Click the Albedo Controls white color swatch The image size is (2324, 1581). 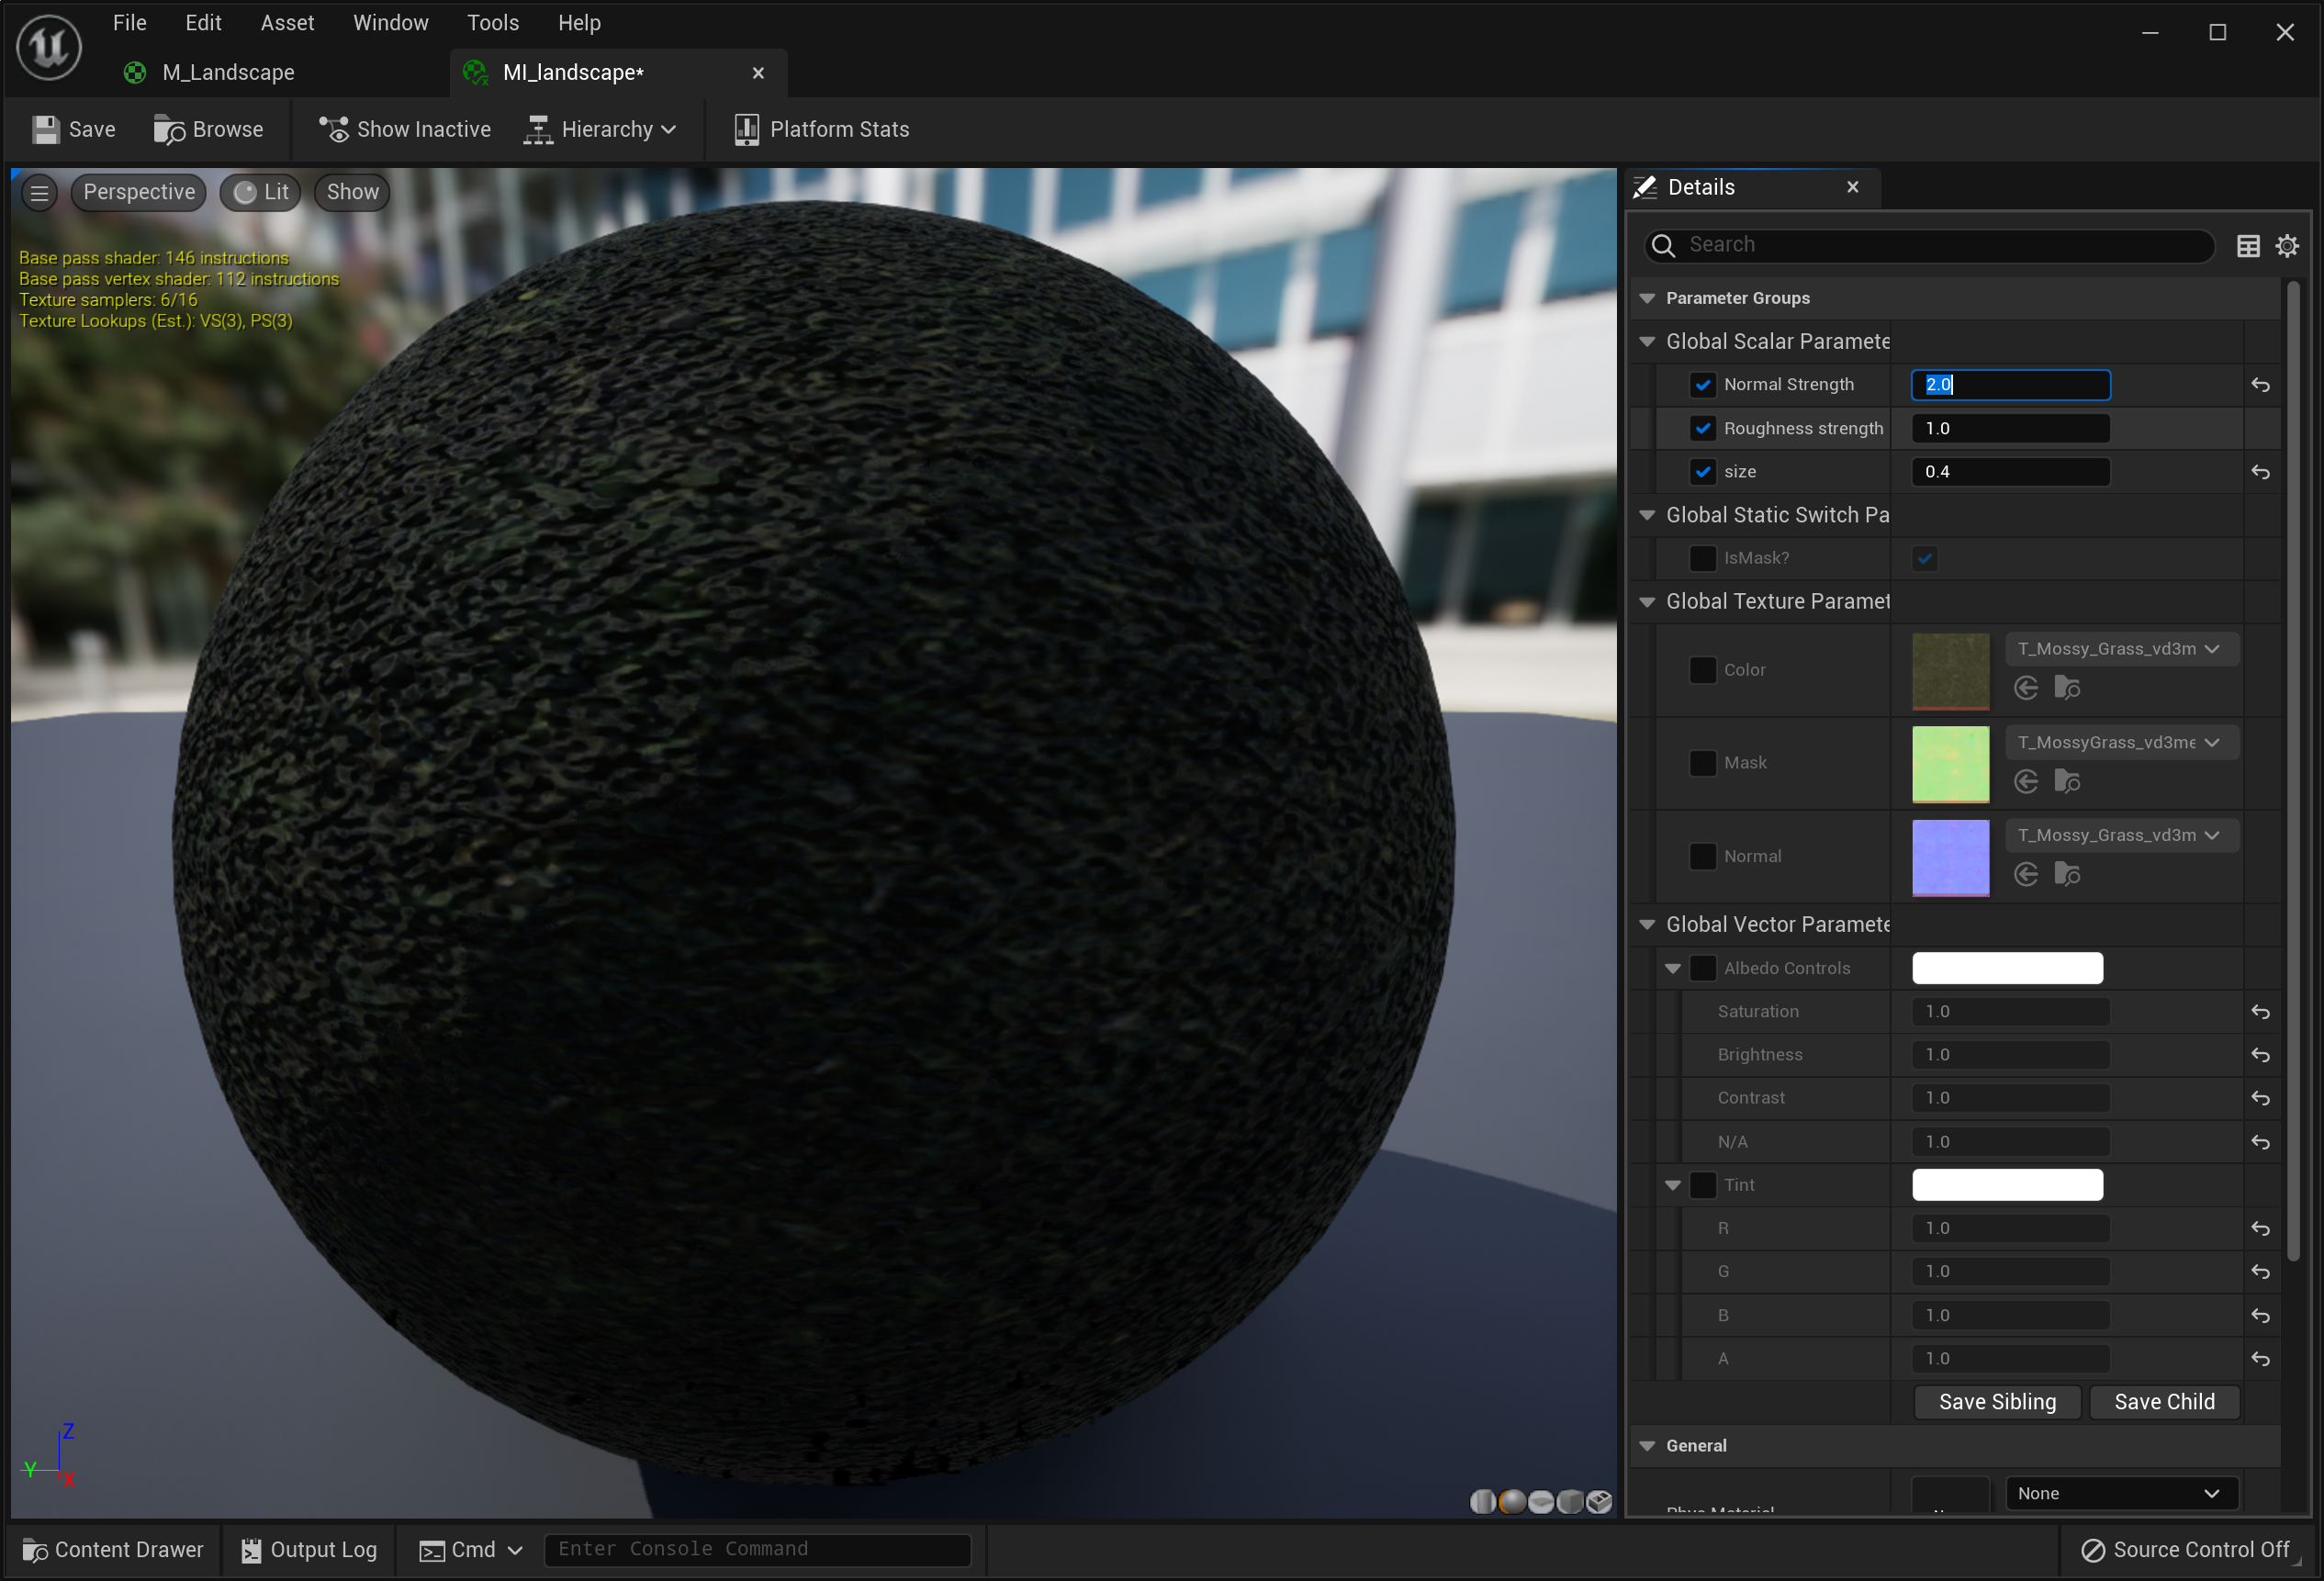pos(2007,968)
